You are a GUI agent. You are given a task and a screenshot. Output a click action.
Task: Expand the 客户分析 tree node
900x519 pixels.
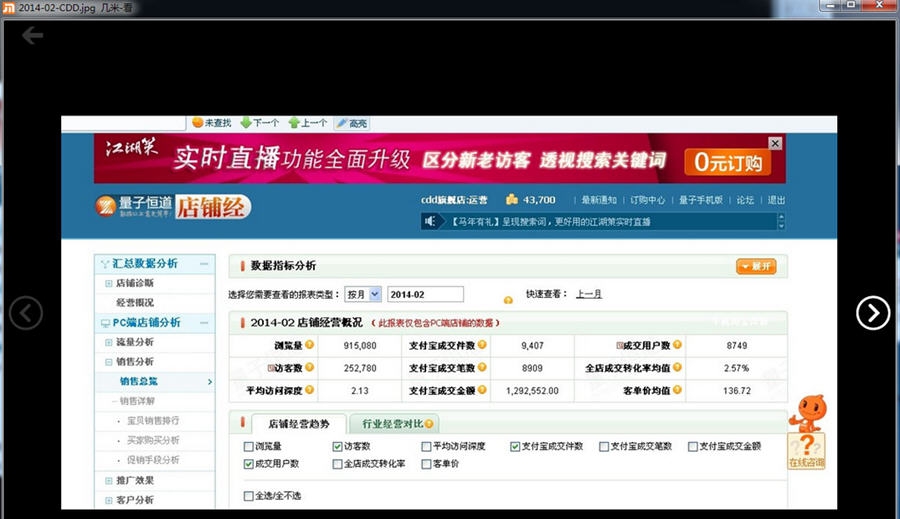[108, 501]
